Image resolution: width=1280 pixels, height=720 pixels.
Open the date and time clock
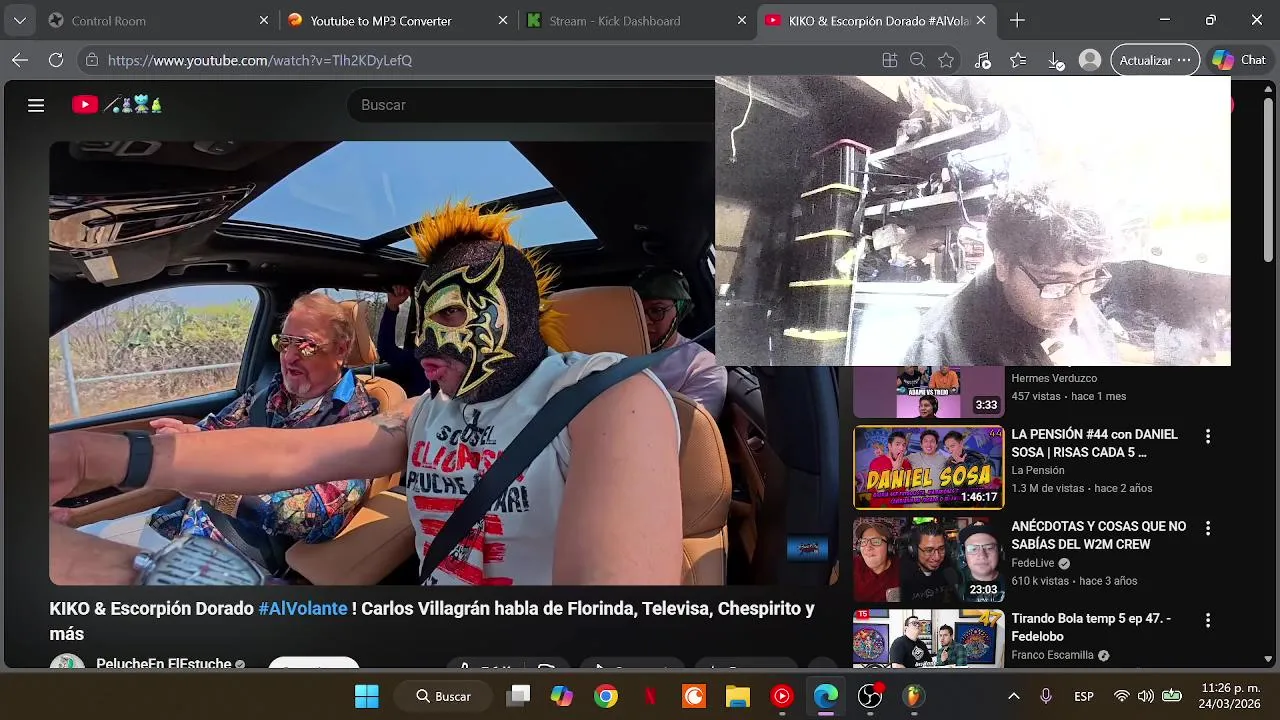coord(1230,696)
